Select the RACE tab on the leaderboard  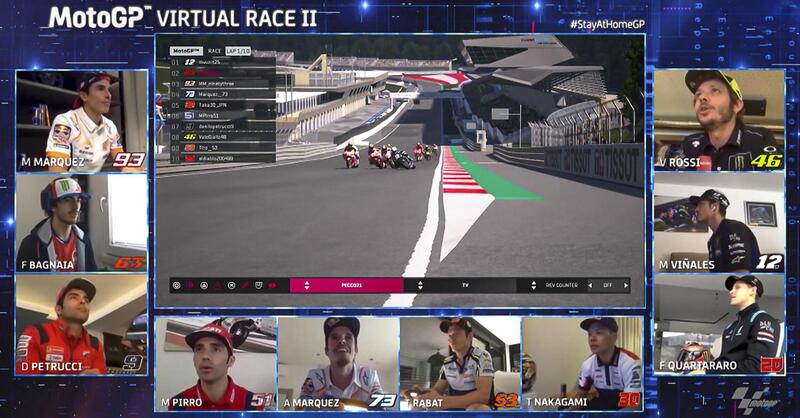pos(214,50)
